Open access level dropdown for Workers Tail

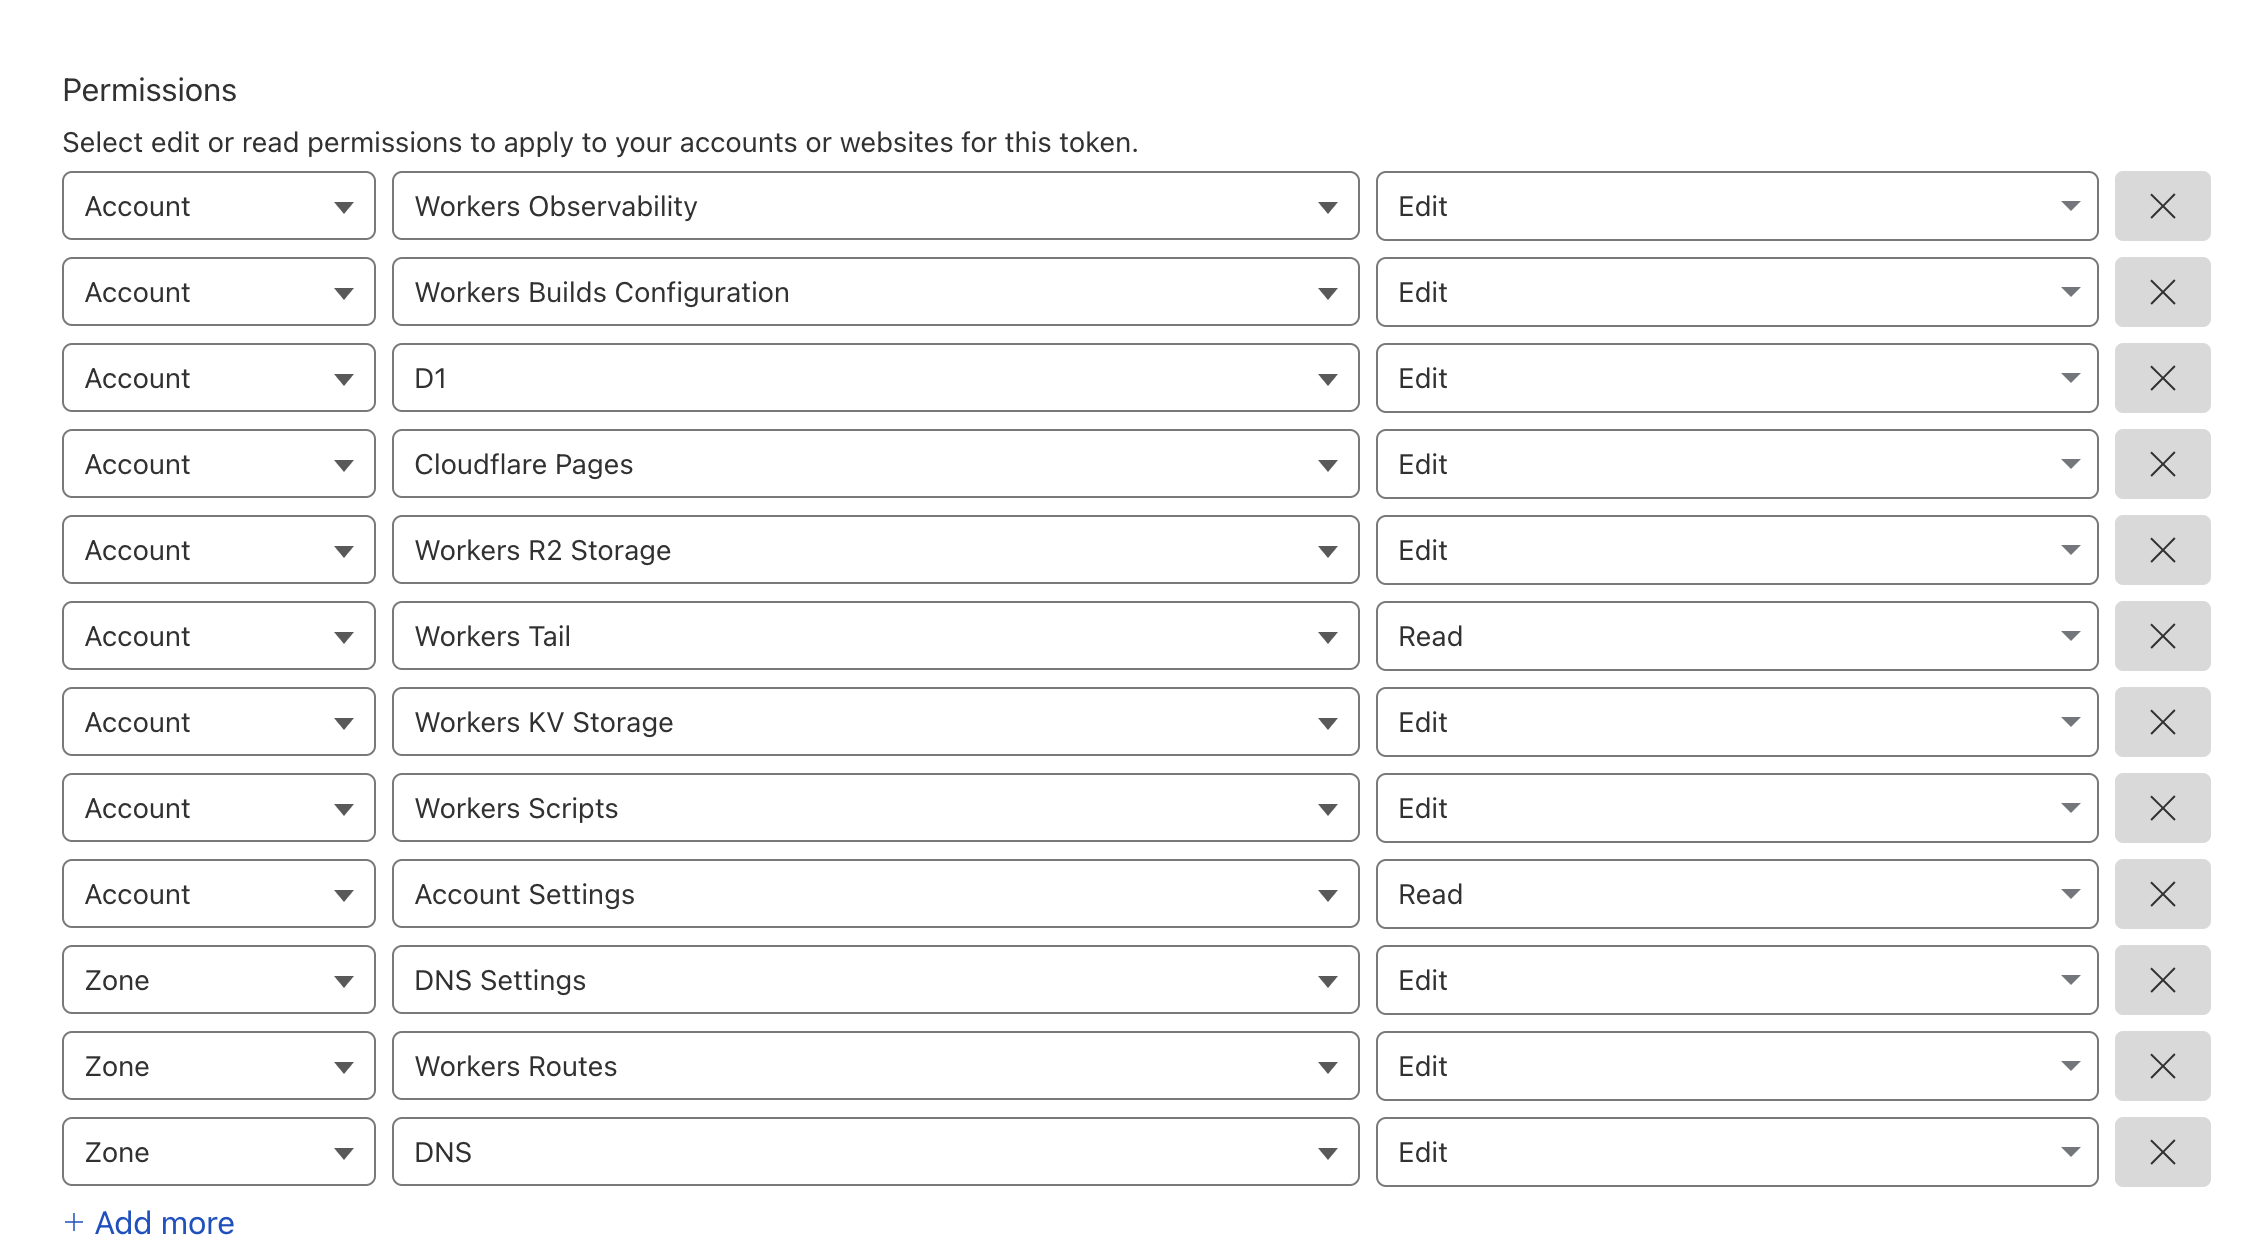pos(1736,636)
